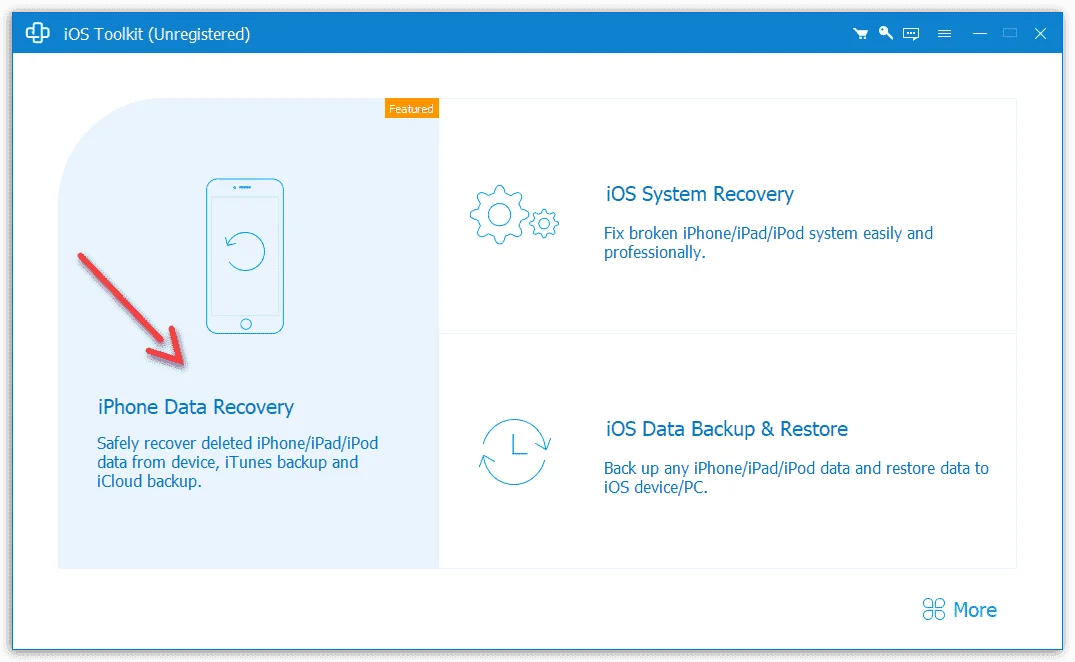Click the orange Featured badge
Image resolution: width=1075 pixels, height=662 pixels.
point(411,108)
